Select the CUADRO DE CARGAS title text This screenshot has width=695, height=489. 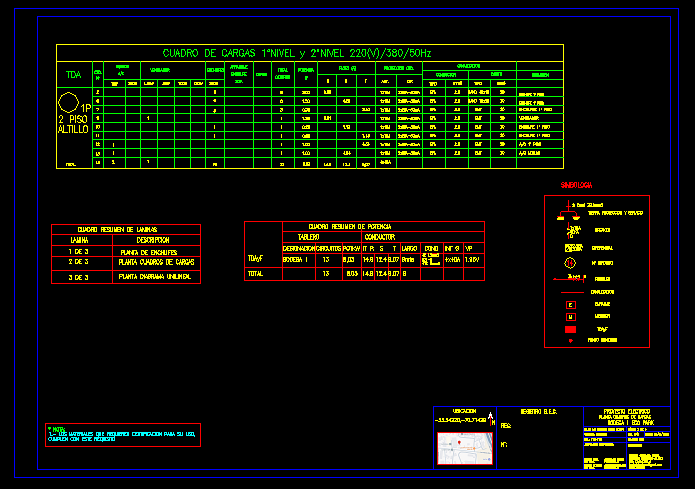297,53
